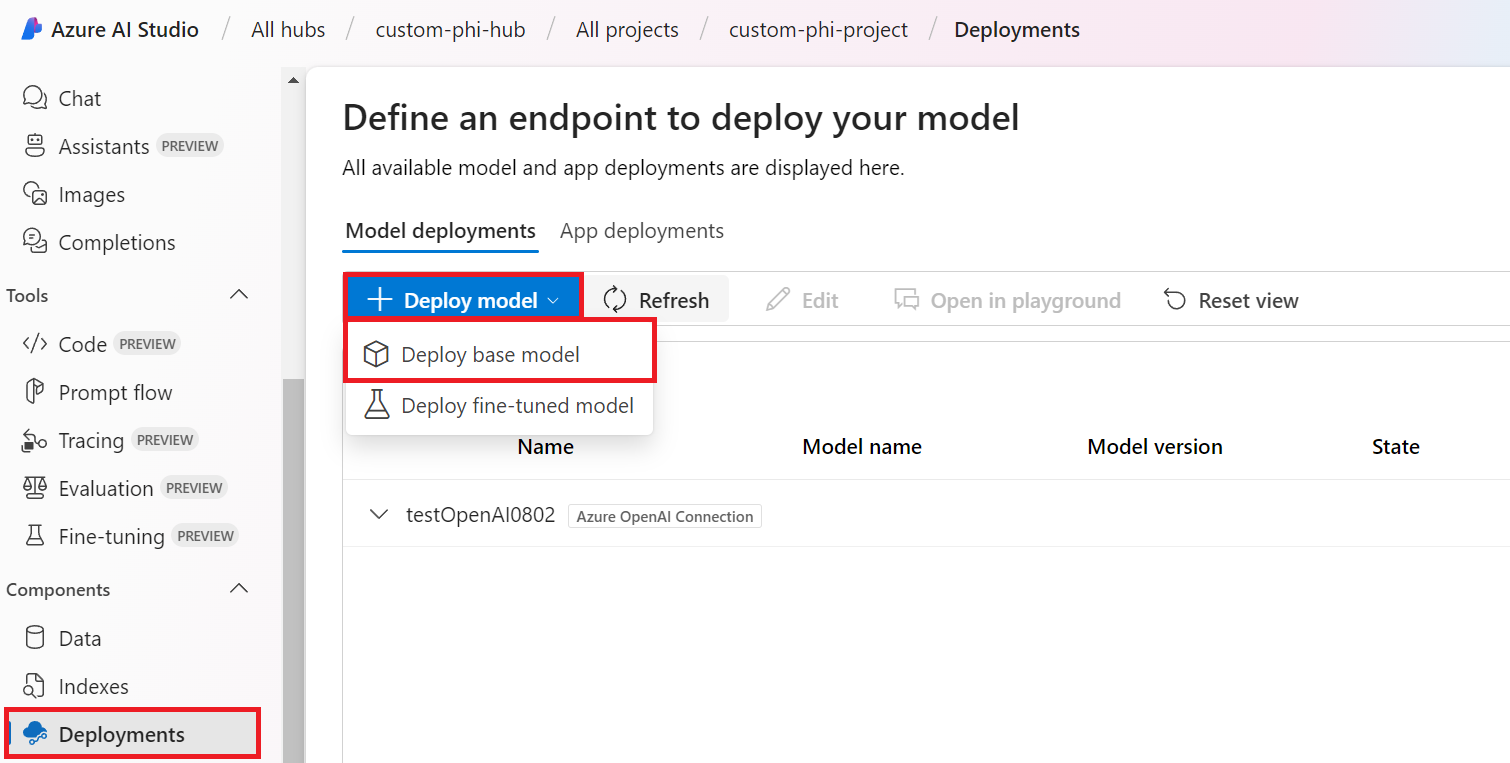Go to custom-phi-hub breadcrumb
This screenshot has height=763, width=1510.
[450, 30]
